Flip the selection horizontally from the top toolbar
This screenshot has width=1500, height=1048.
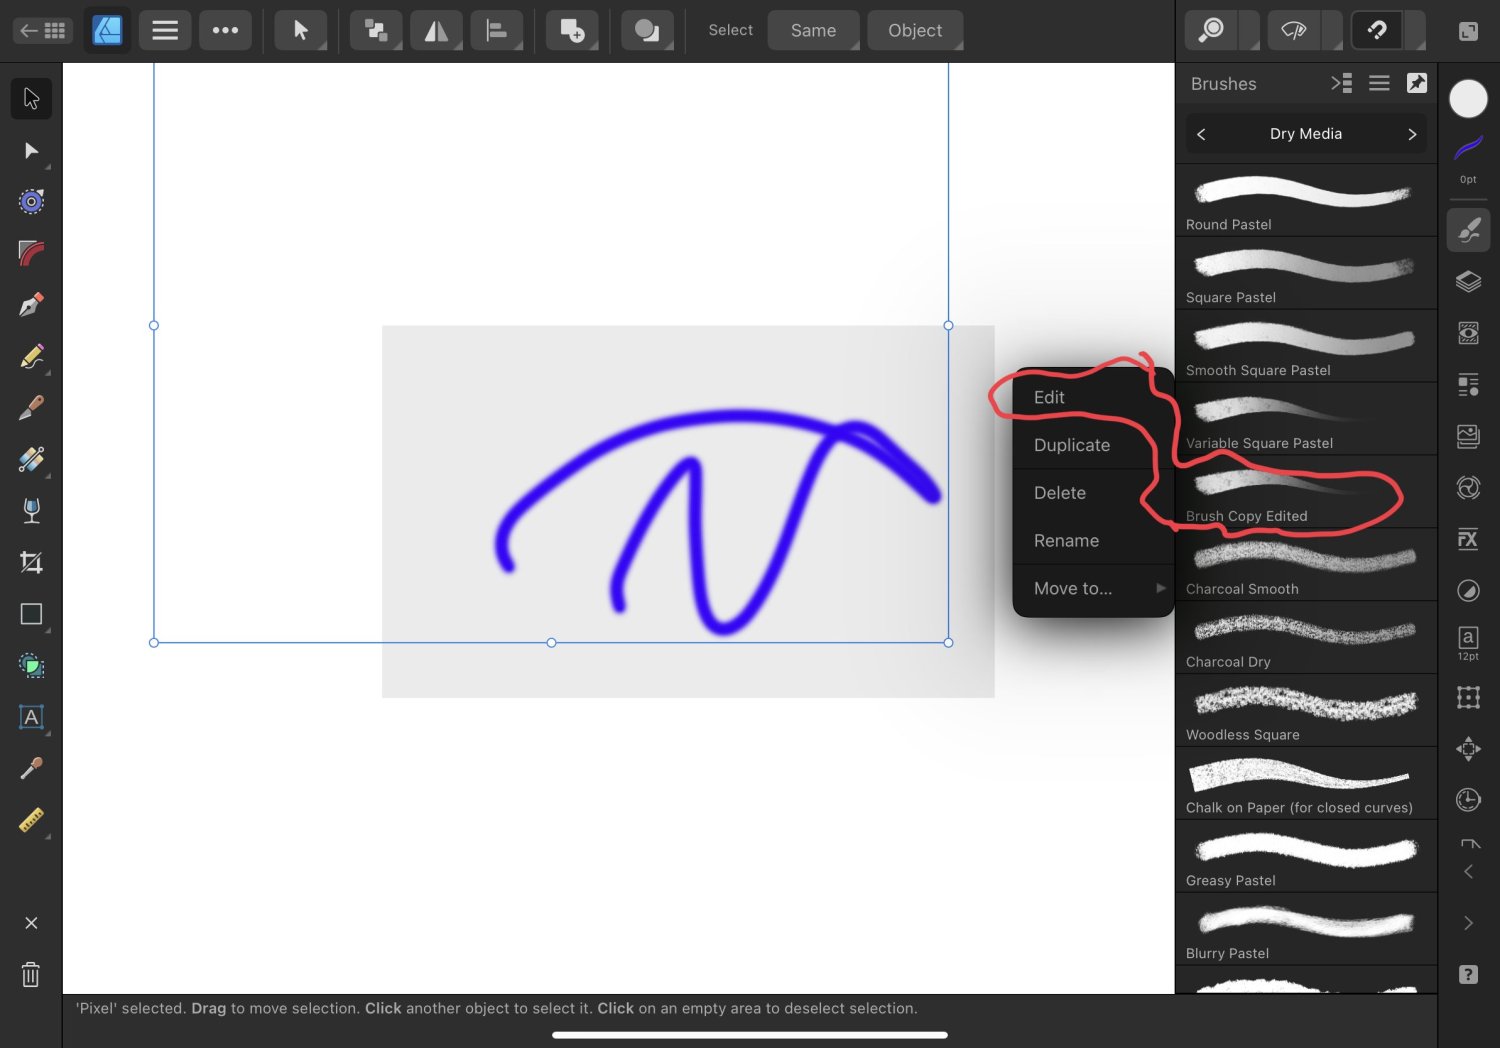[x=436, y=30]
